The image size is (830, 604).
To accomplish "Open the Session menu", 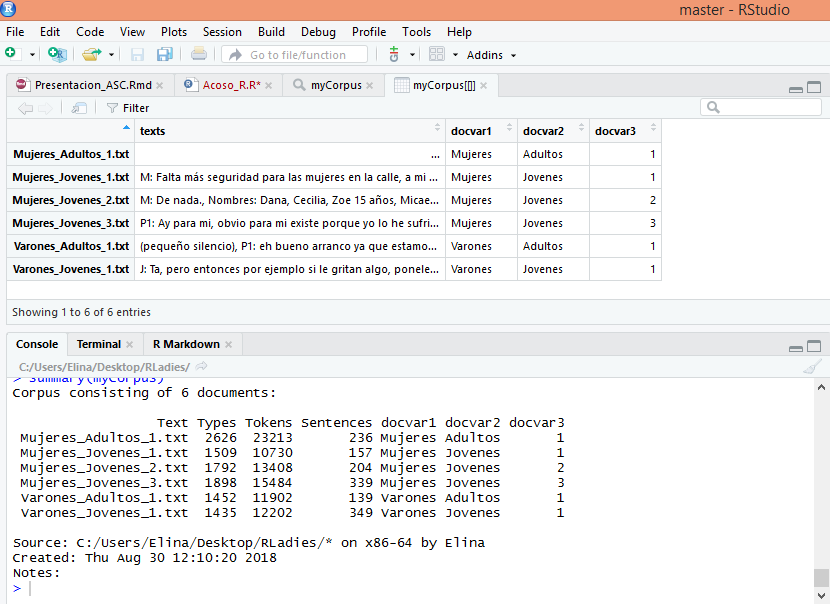I will (x=222, y=32).
